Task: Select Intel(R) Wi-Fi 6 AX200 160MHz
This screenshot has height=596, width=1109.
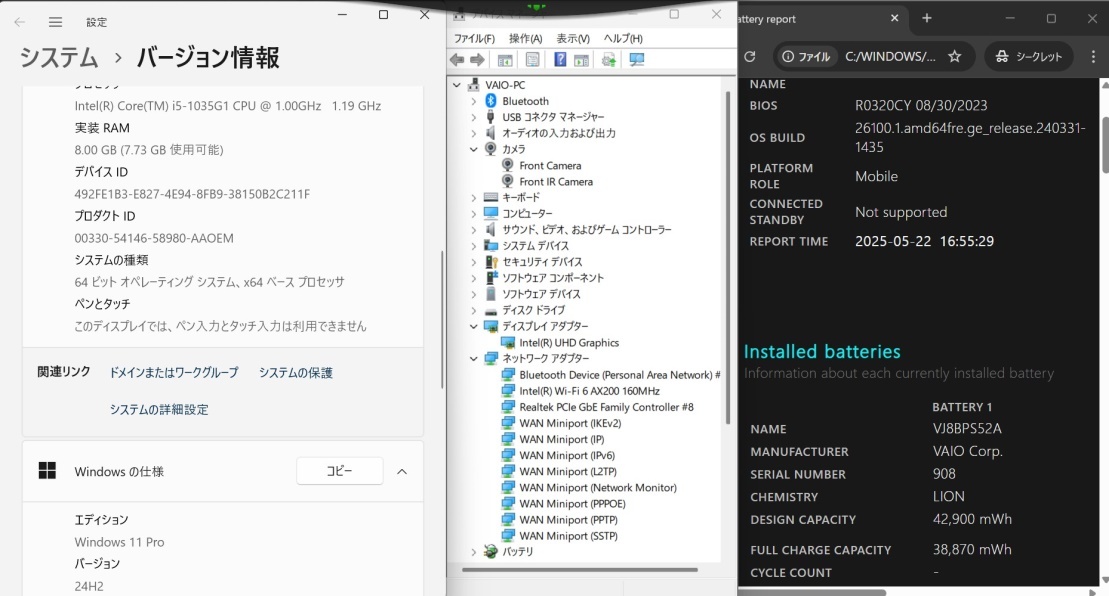Action: [x=590, y=391]
